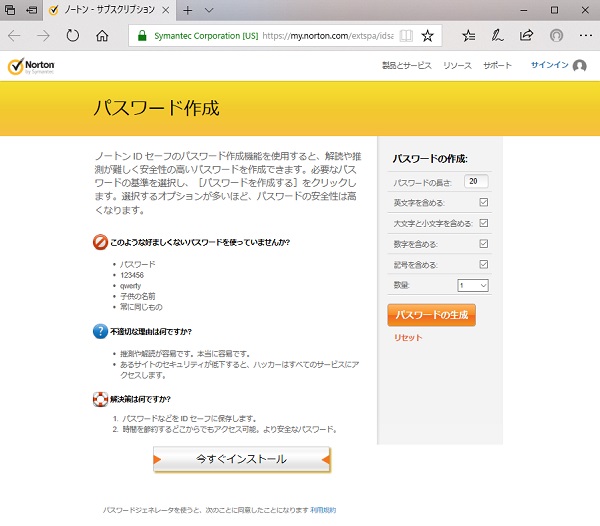Image resolution: width=600 pixels, height=526 pixels.
Task: Click パスワードの作成: panel title
Action: [430, 158]
